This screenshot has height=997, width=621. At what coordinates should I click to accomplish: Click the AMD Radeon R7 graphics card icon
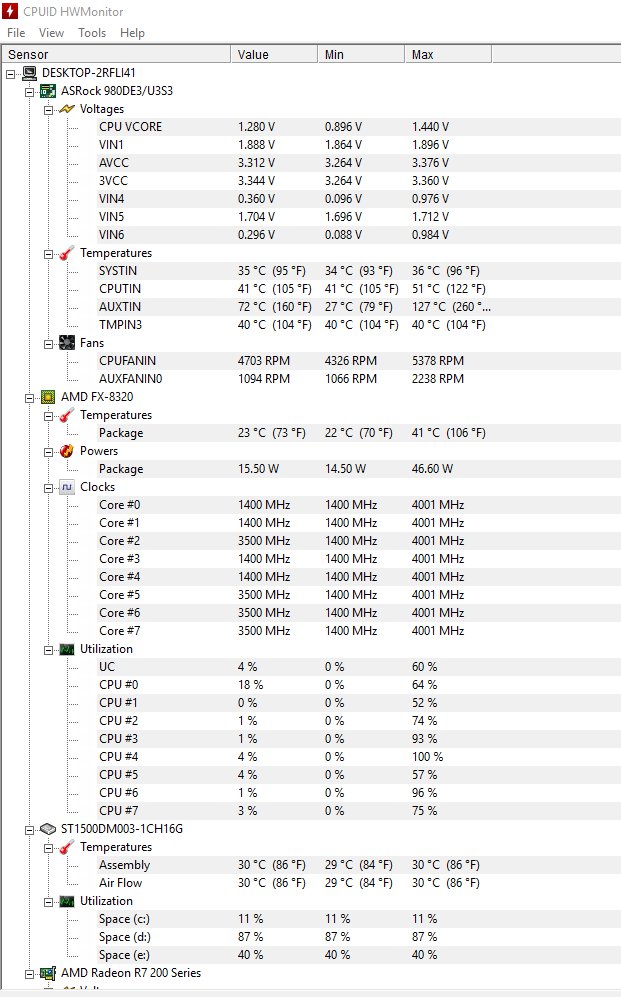click(47, 973)
